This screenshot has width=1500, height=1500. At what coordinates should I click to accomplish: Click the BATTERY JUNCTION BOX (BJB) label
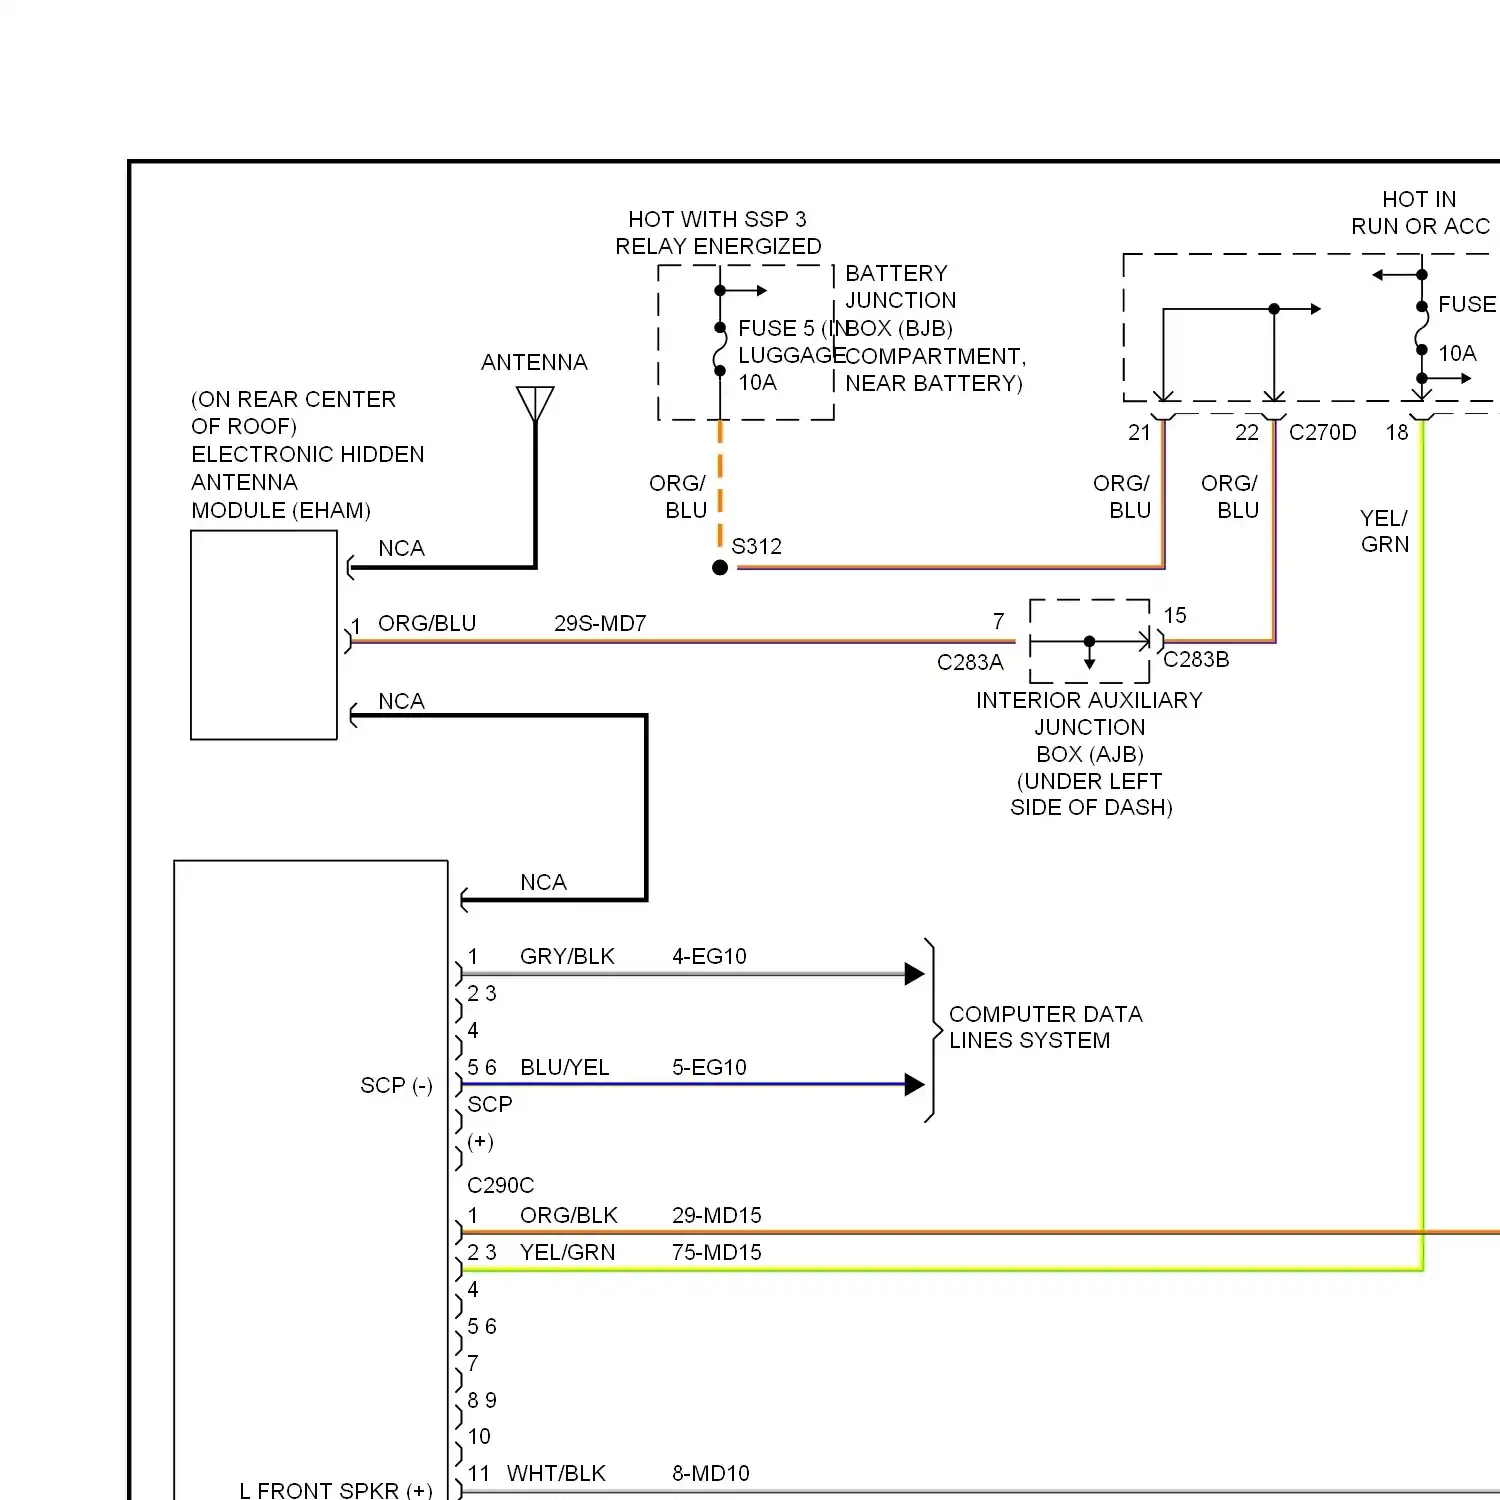tap(900, 300)
